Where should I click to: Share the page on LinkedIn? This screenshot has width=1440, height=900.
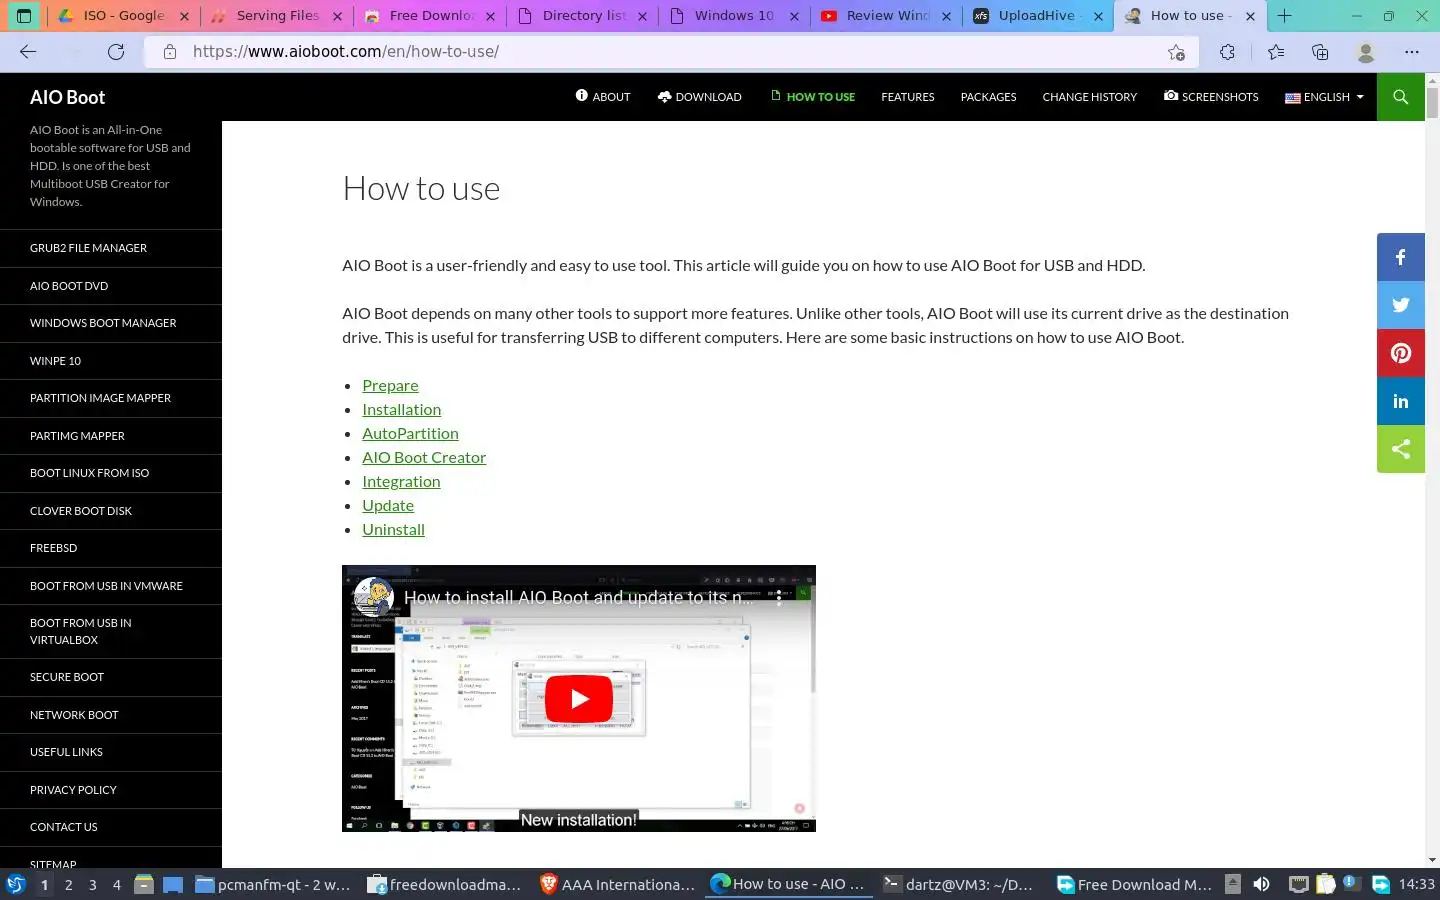pyautogui.click(x=1400, y=401)
